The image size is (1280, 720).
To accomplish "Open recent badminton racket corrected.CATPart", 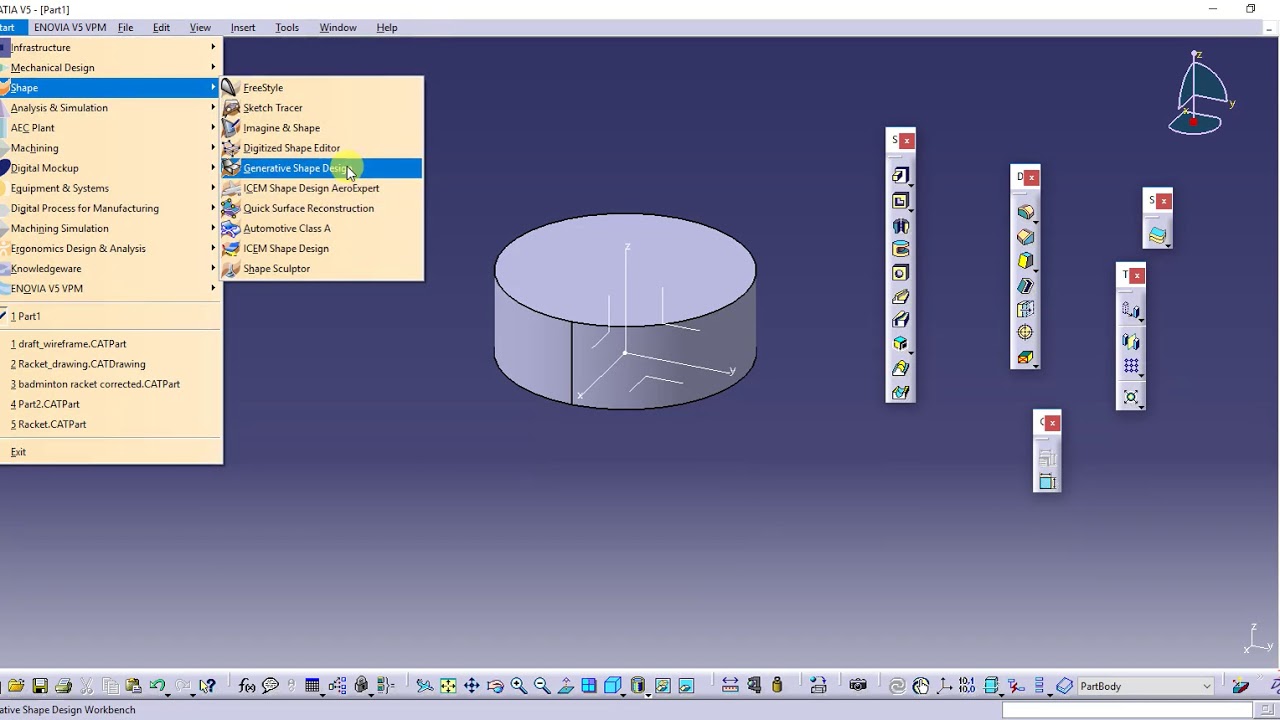I will pos(110,384).
